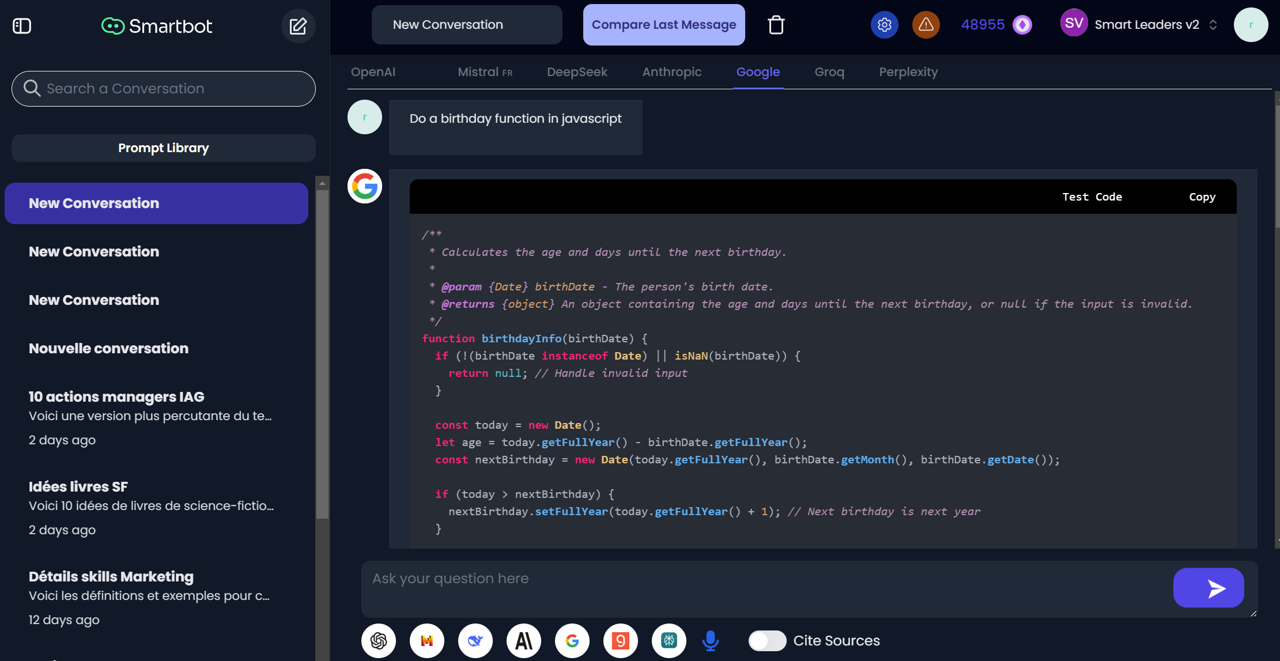
Task: Open the Smart Leaders v2 workspace dropdown
Action: tap(1140, 25)
